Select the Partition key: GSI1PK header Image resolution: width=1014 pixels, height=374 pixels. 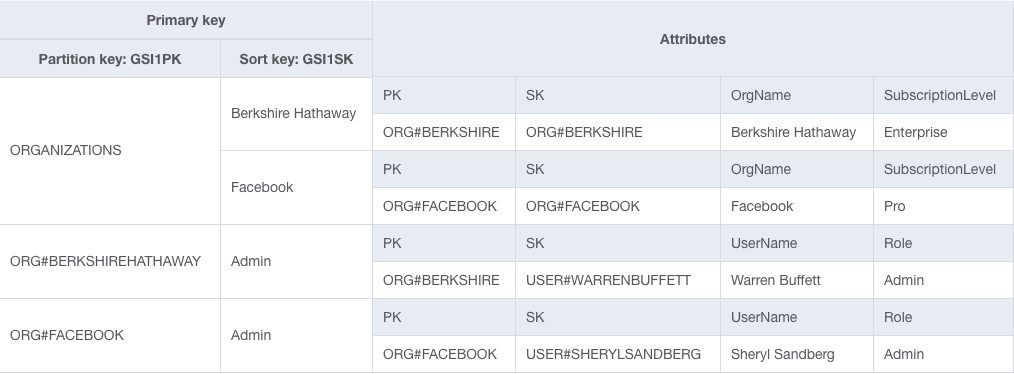point(110,59)
